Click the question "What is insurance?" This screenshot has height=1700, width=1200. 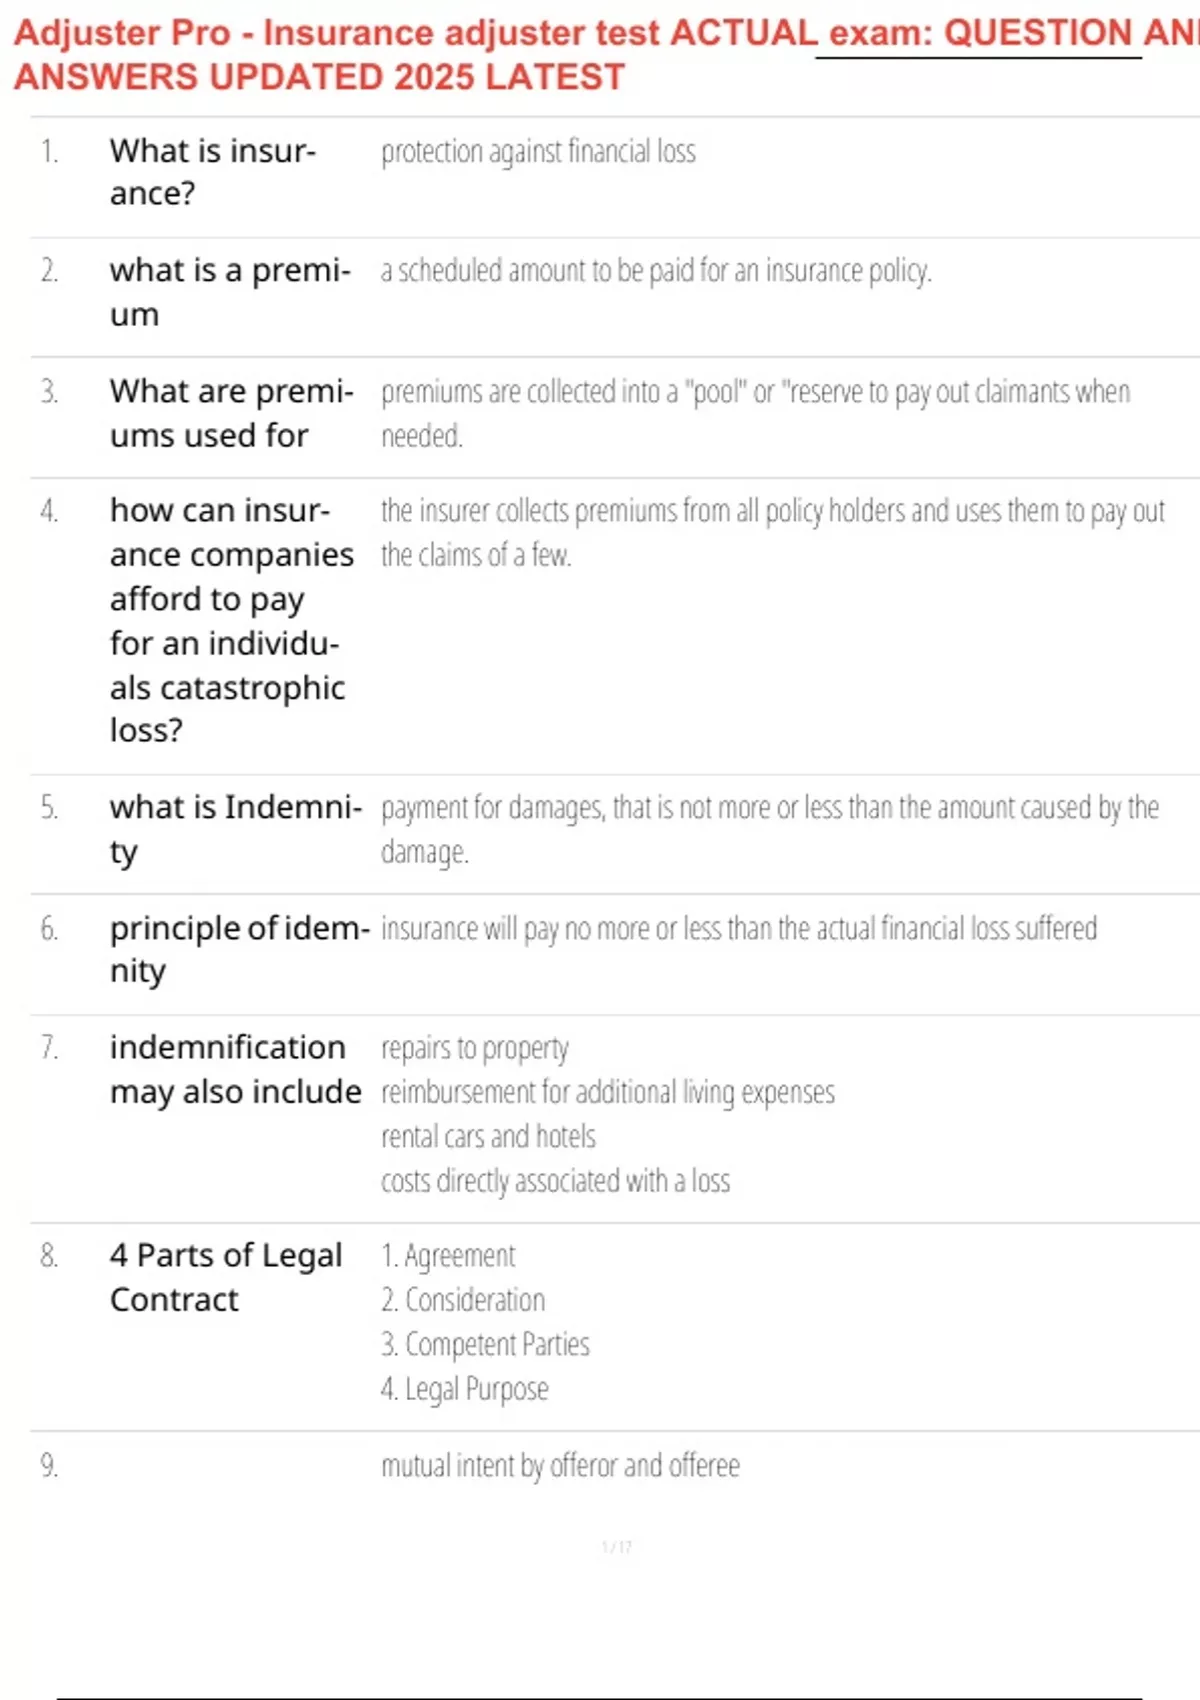click(212, 172)
